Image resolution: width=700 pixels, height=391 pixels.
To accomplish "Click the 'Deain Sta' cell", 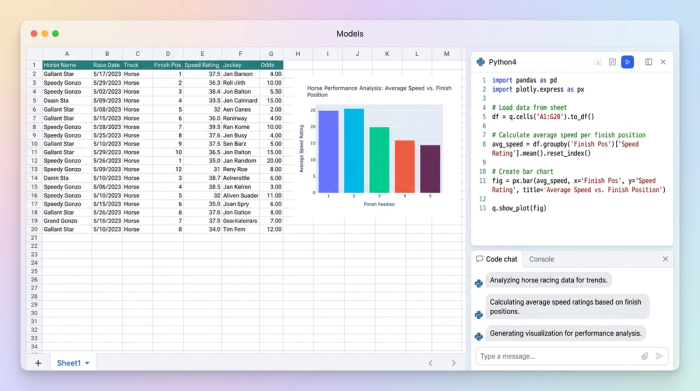I will pos(67,100).
